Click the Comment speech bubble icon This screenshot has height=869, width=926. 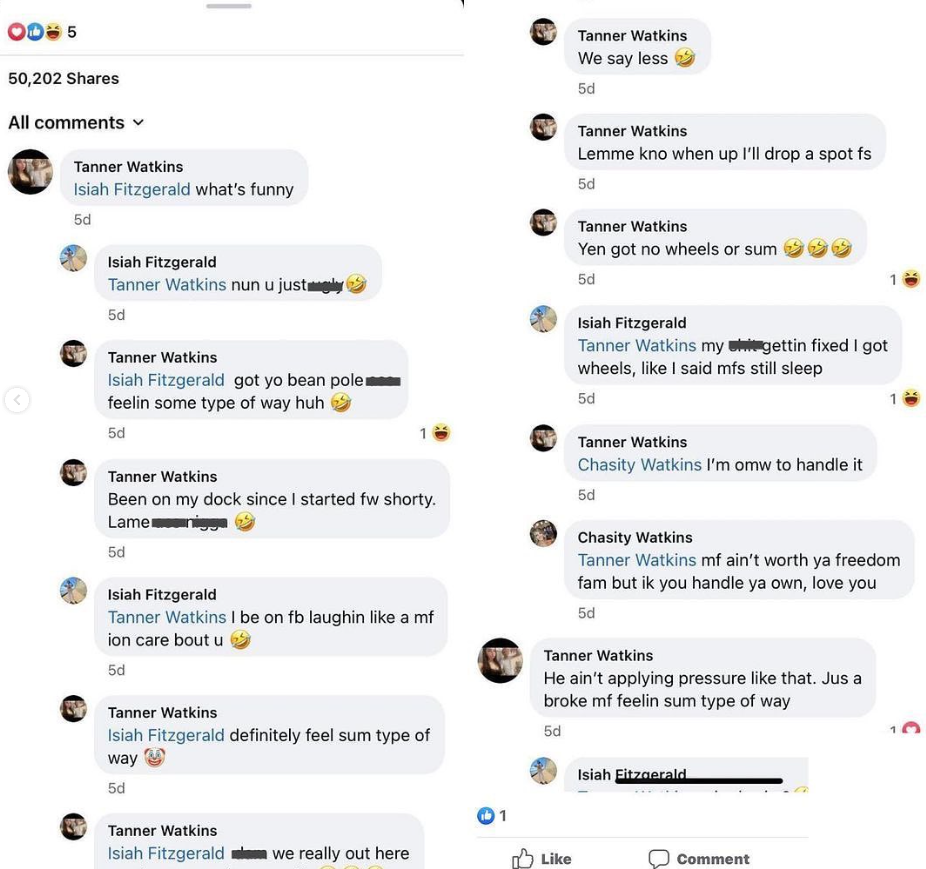658,858
